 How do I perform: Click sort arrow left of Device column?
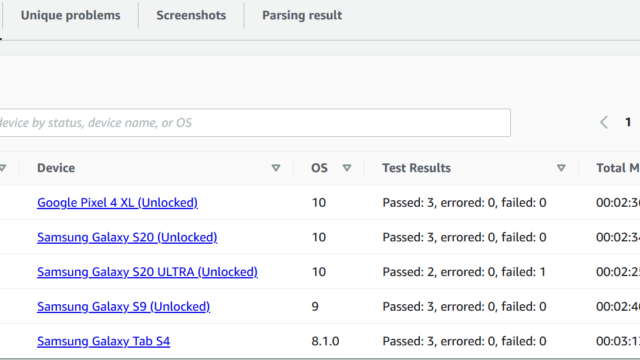(2, 168)
